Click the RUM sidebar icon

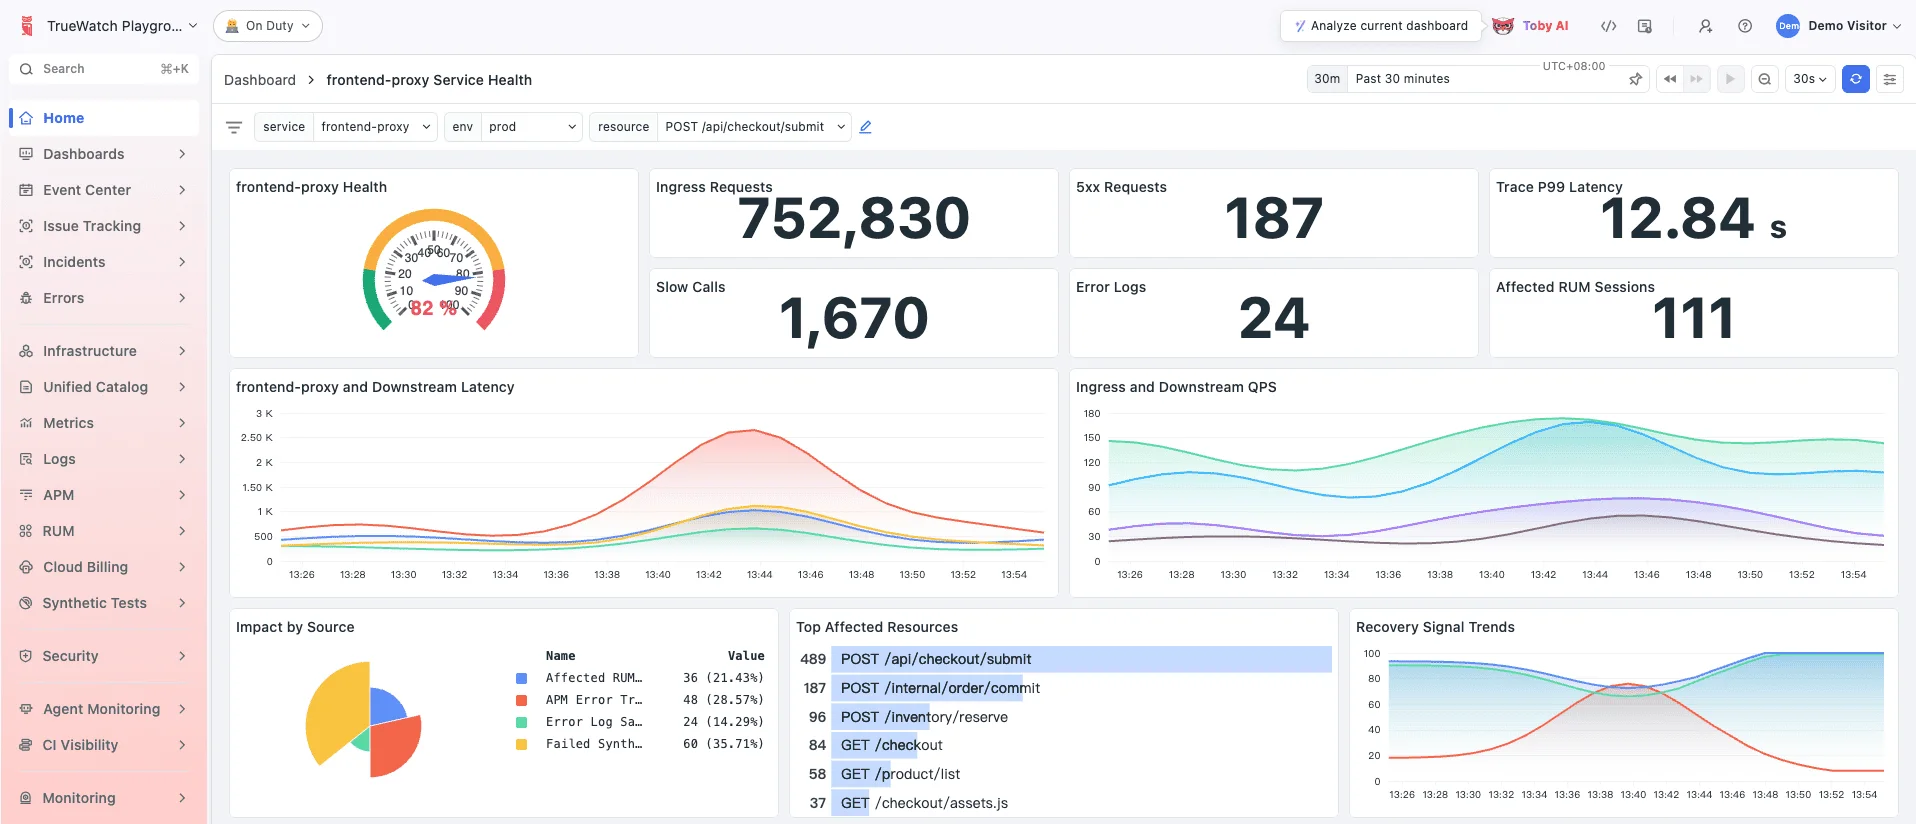pyautogui.click(x=26, y=531)
